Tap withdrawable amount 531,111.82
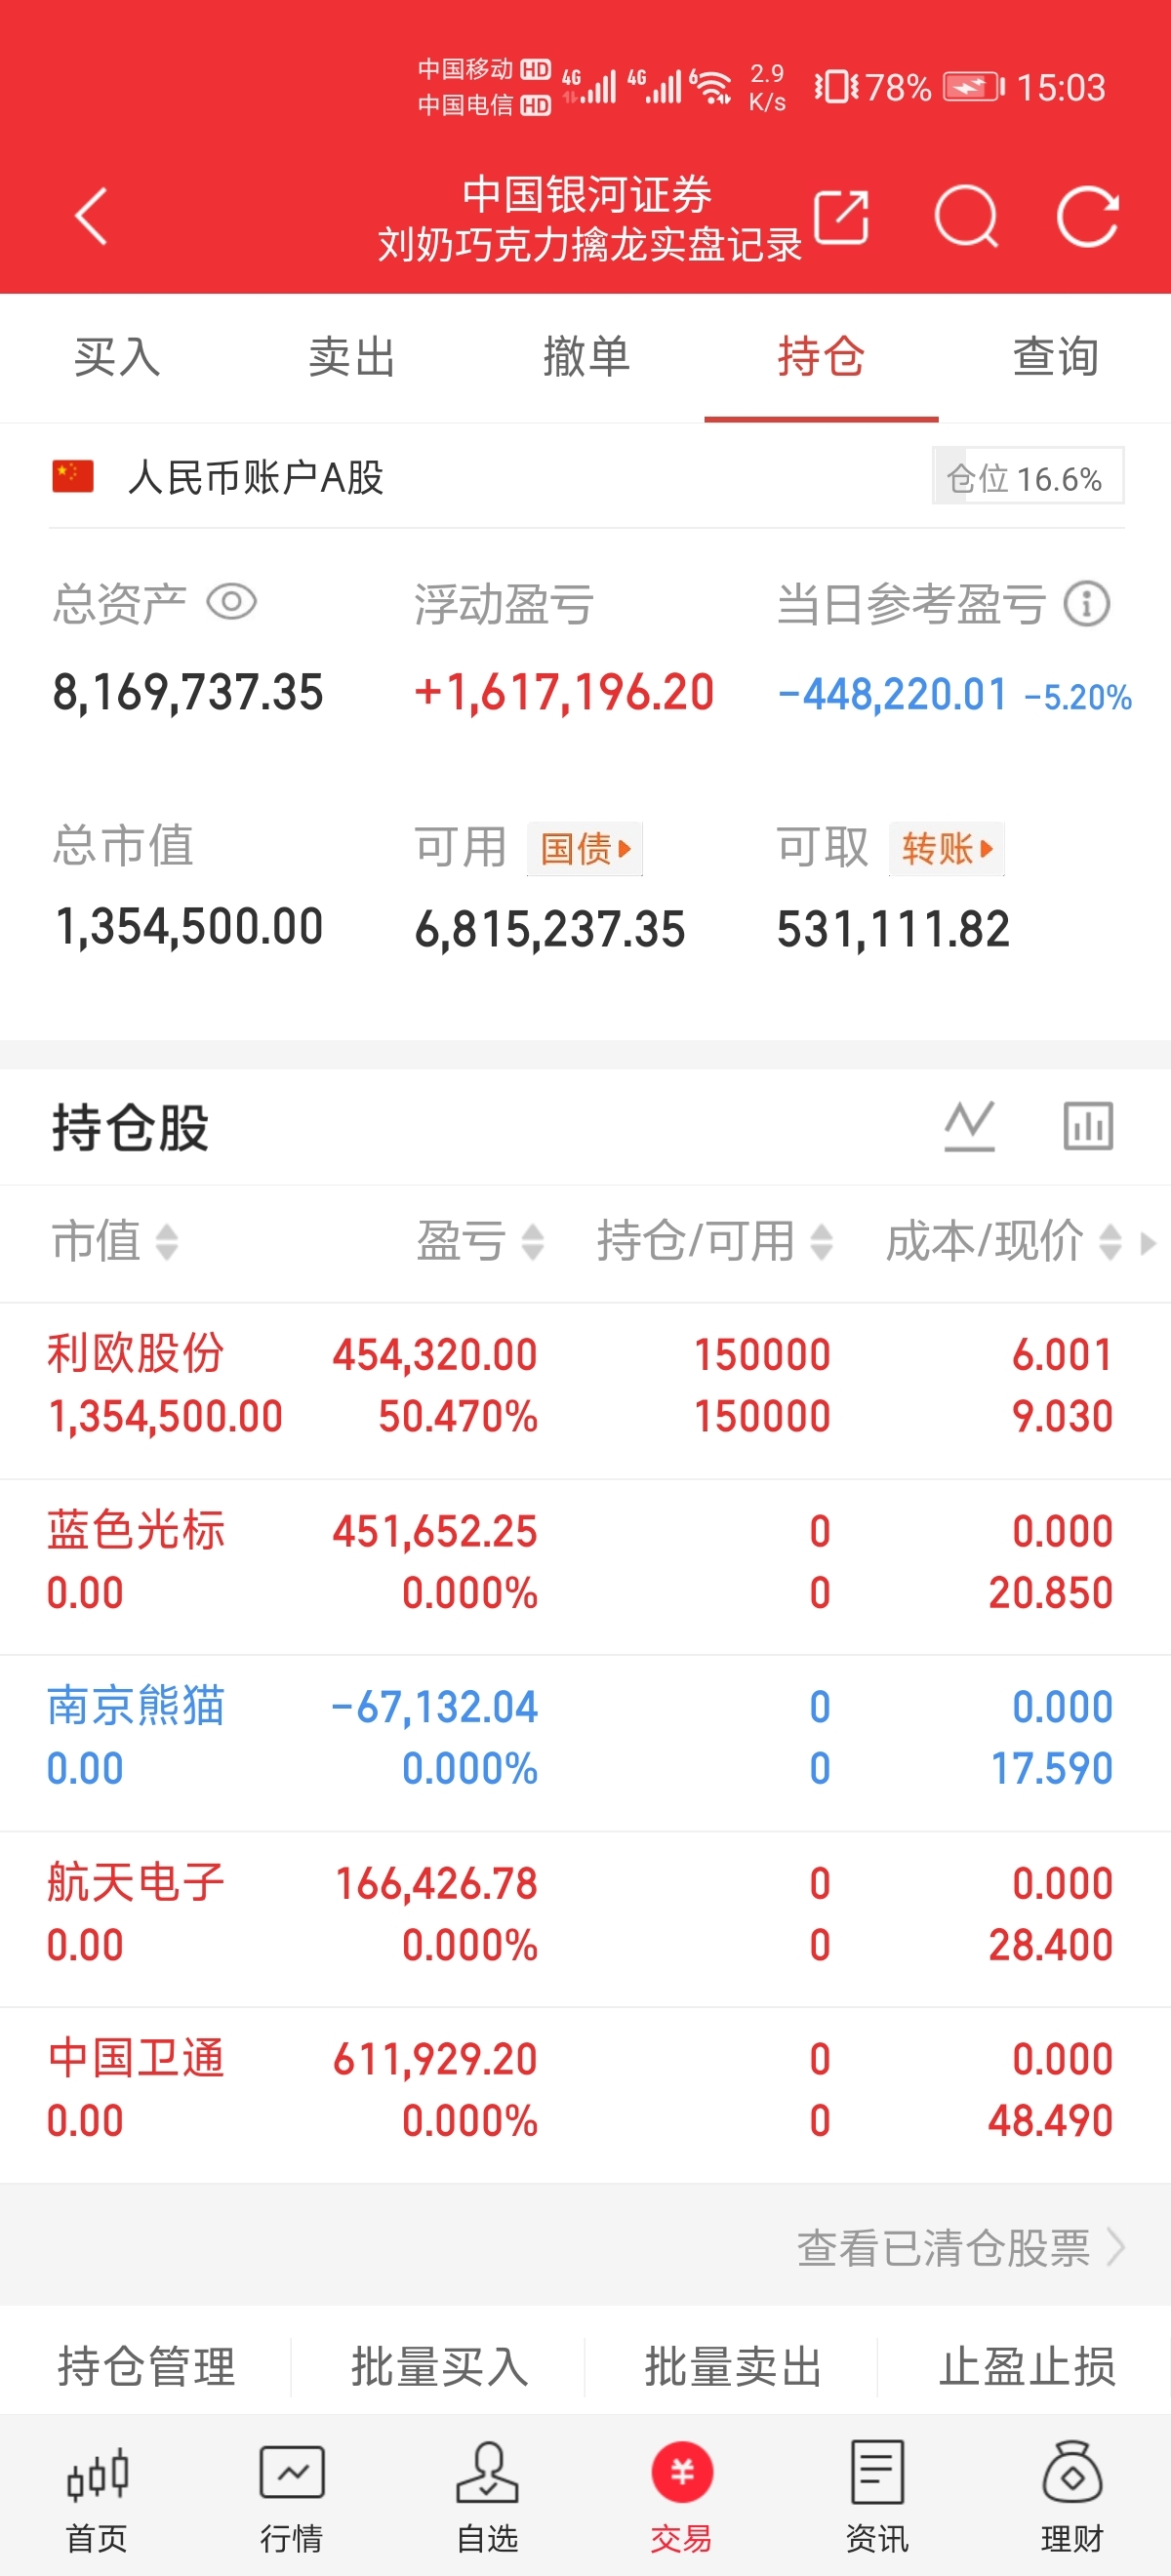 [893, 929]
